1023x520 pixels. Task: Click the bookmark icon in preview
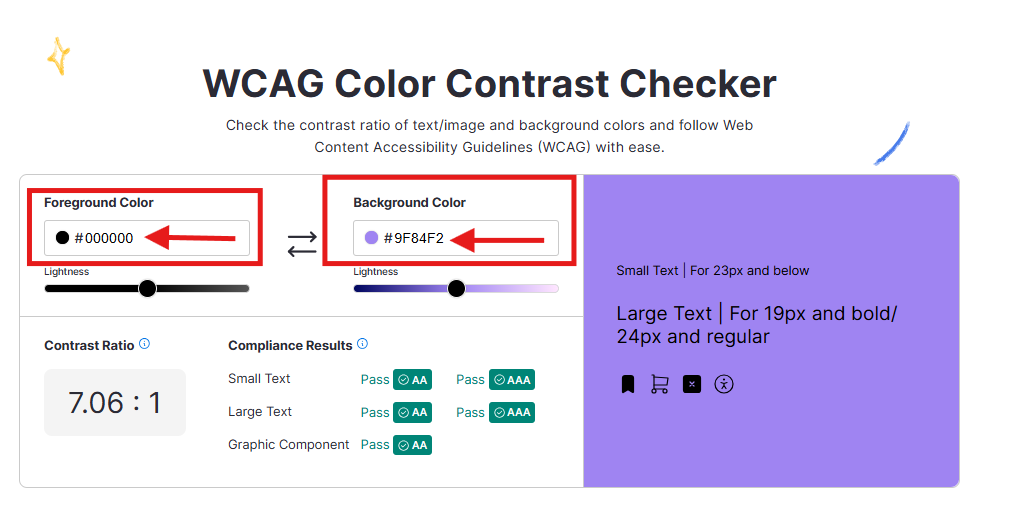pyautogui.click(x=628, y=384)
